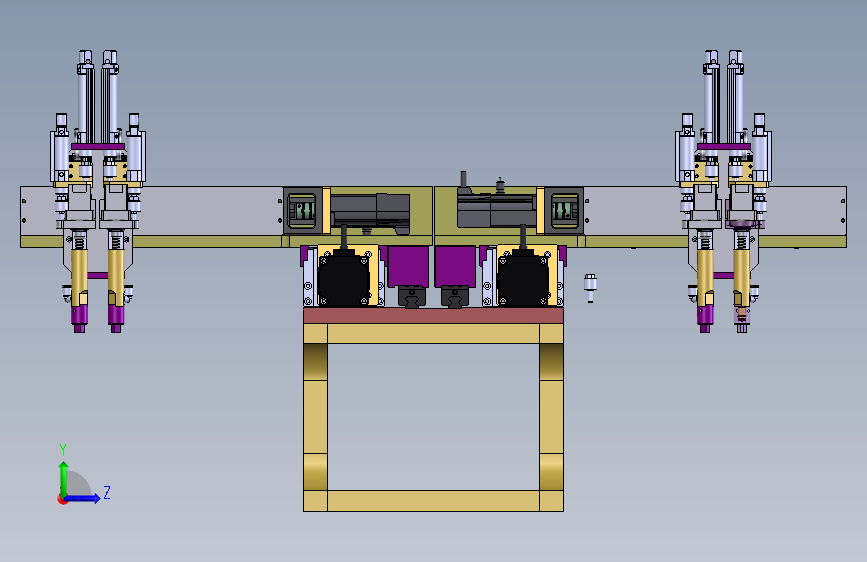Select the left purple block at the center

tap(408, 267)
